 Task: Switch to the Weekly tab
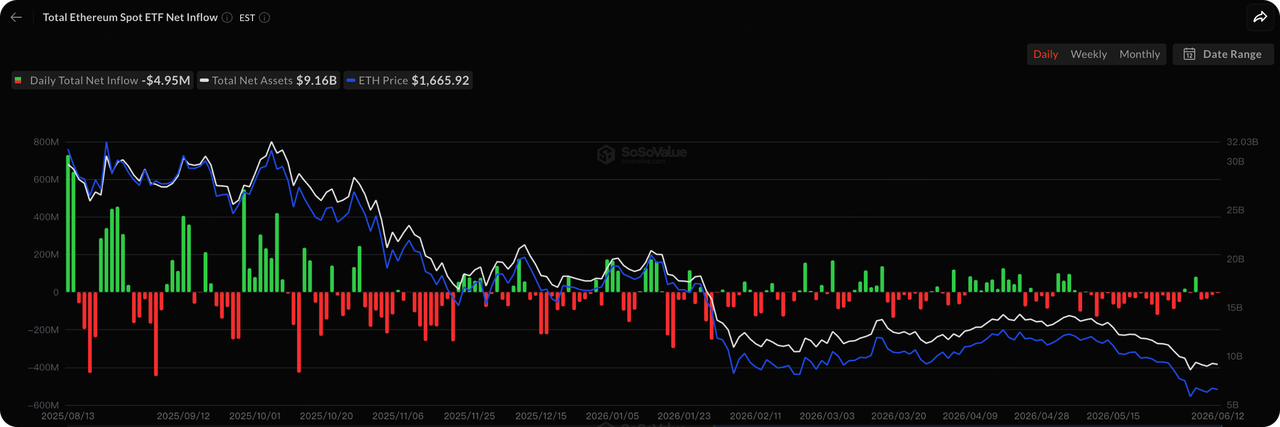point(1088,54)
